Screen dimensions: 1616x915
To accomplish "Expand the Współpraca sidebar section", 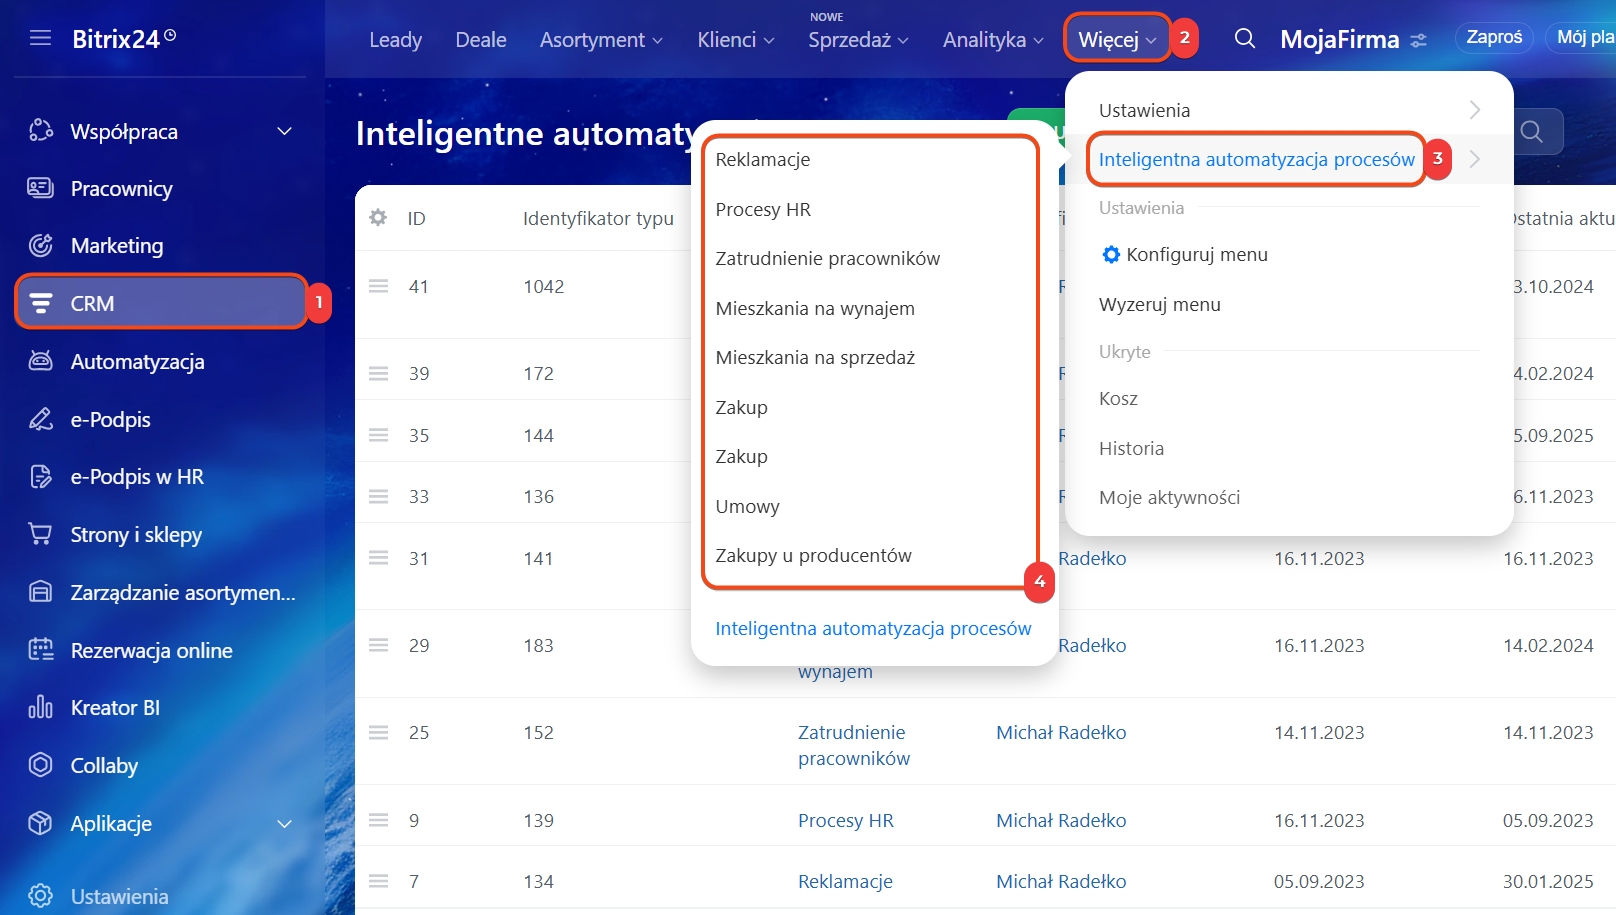I will 284,131.
